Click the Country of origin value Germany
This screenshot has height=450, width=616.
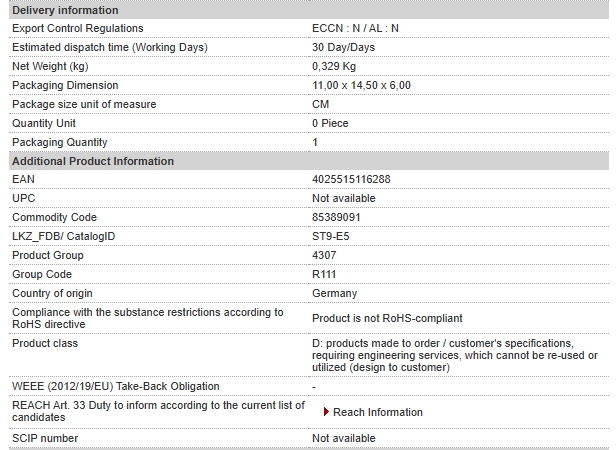point(334,293)
